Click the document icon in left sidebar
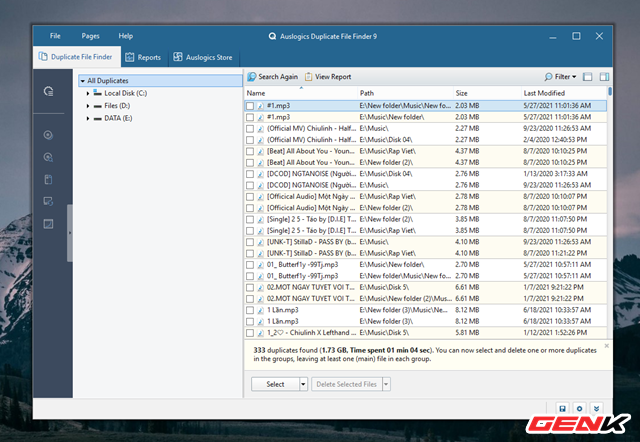This screenshot has width=640, height=442. coord(48,180)
